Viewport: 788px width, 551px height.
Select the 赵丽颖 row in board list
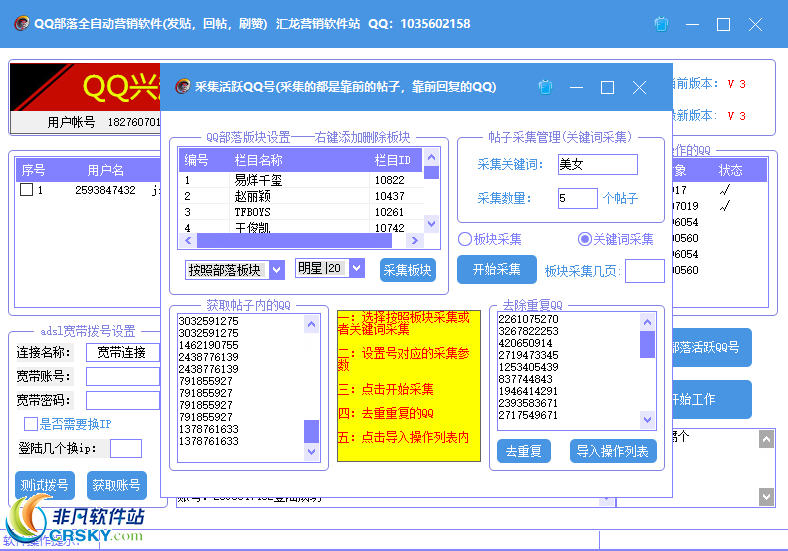click(301, 196)
